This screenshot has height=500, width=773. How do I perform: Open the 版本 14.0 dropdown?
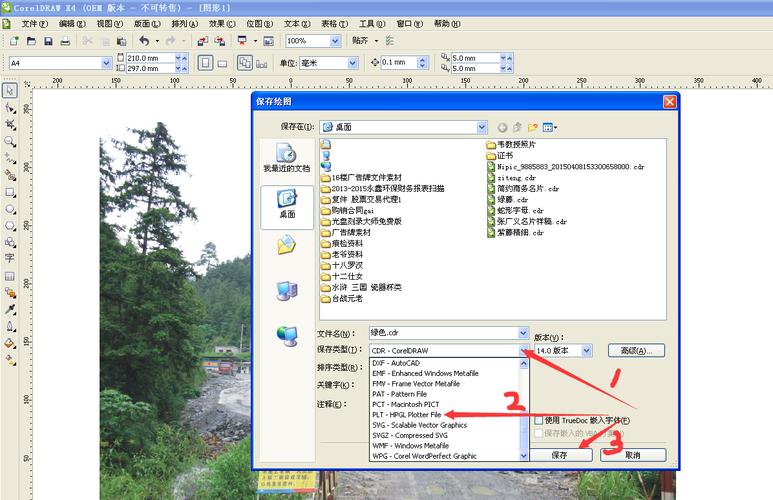coord(587,350)
